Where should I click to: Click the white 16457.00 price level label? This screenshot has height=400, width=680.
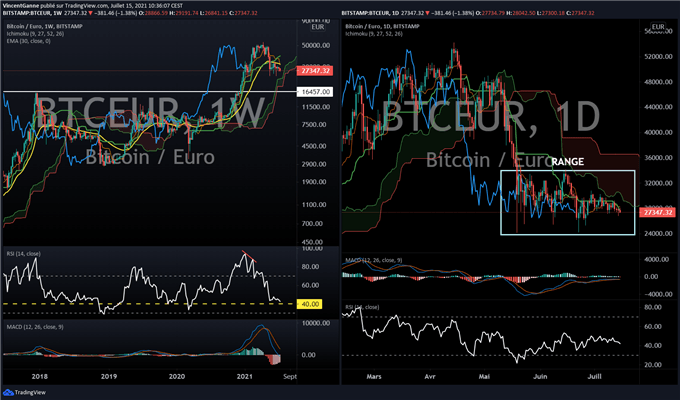pos(315,92)
